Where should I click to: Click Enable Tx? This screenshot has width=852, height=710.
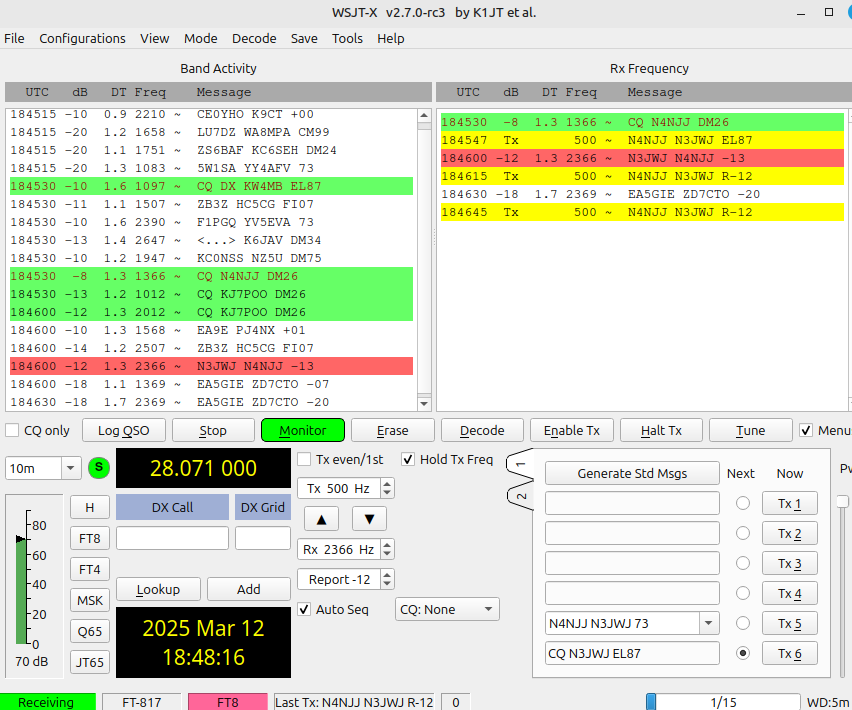pos(572,430)
